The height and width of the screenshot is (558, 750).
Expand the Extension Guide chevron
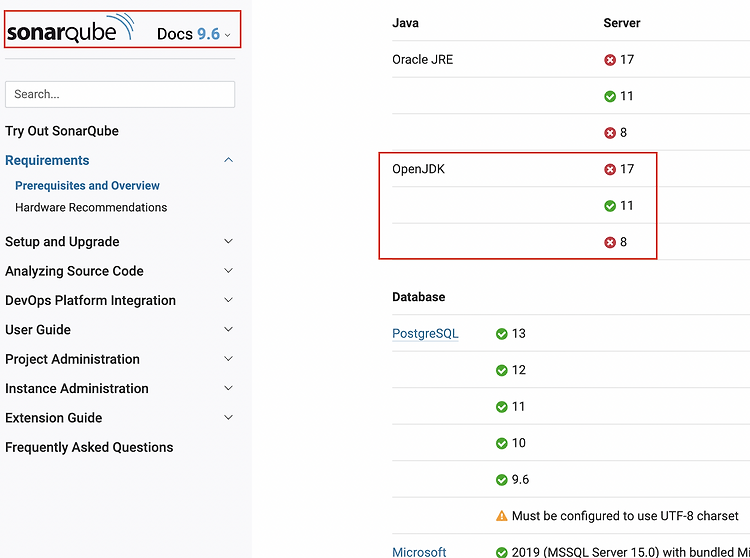tap(229, 417)
